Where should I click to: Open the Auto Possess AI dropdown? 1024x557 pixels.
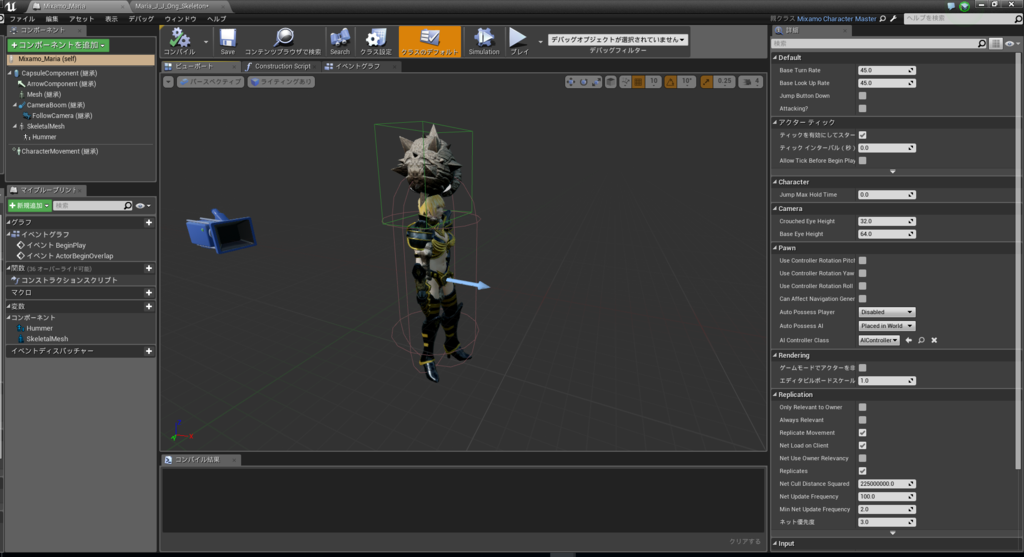886,326
